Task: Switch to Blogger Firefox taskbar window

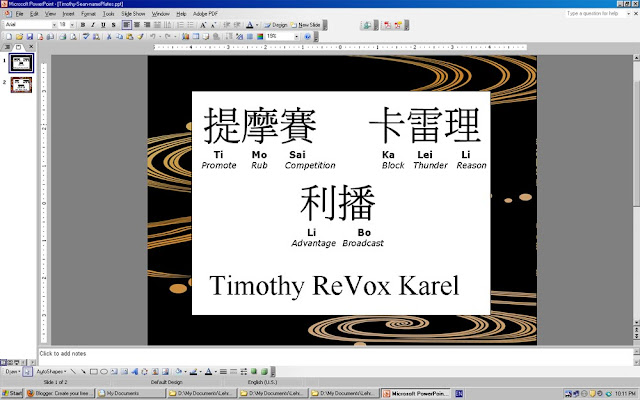Action: pos(59,393)
